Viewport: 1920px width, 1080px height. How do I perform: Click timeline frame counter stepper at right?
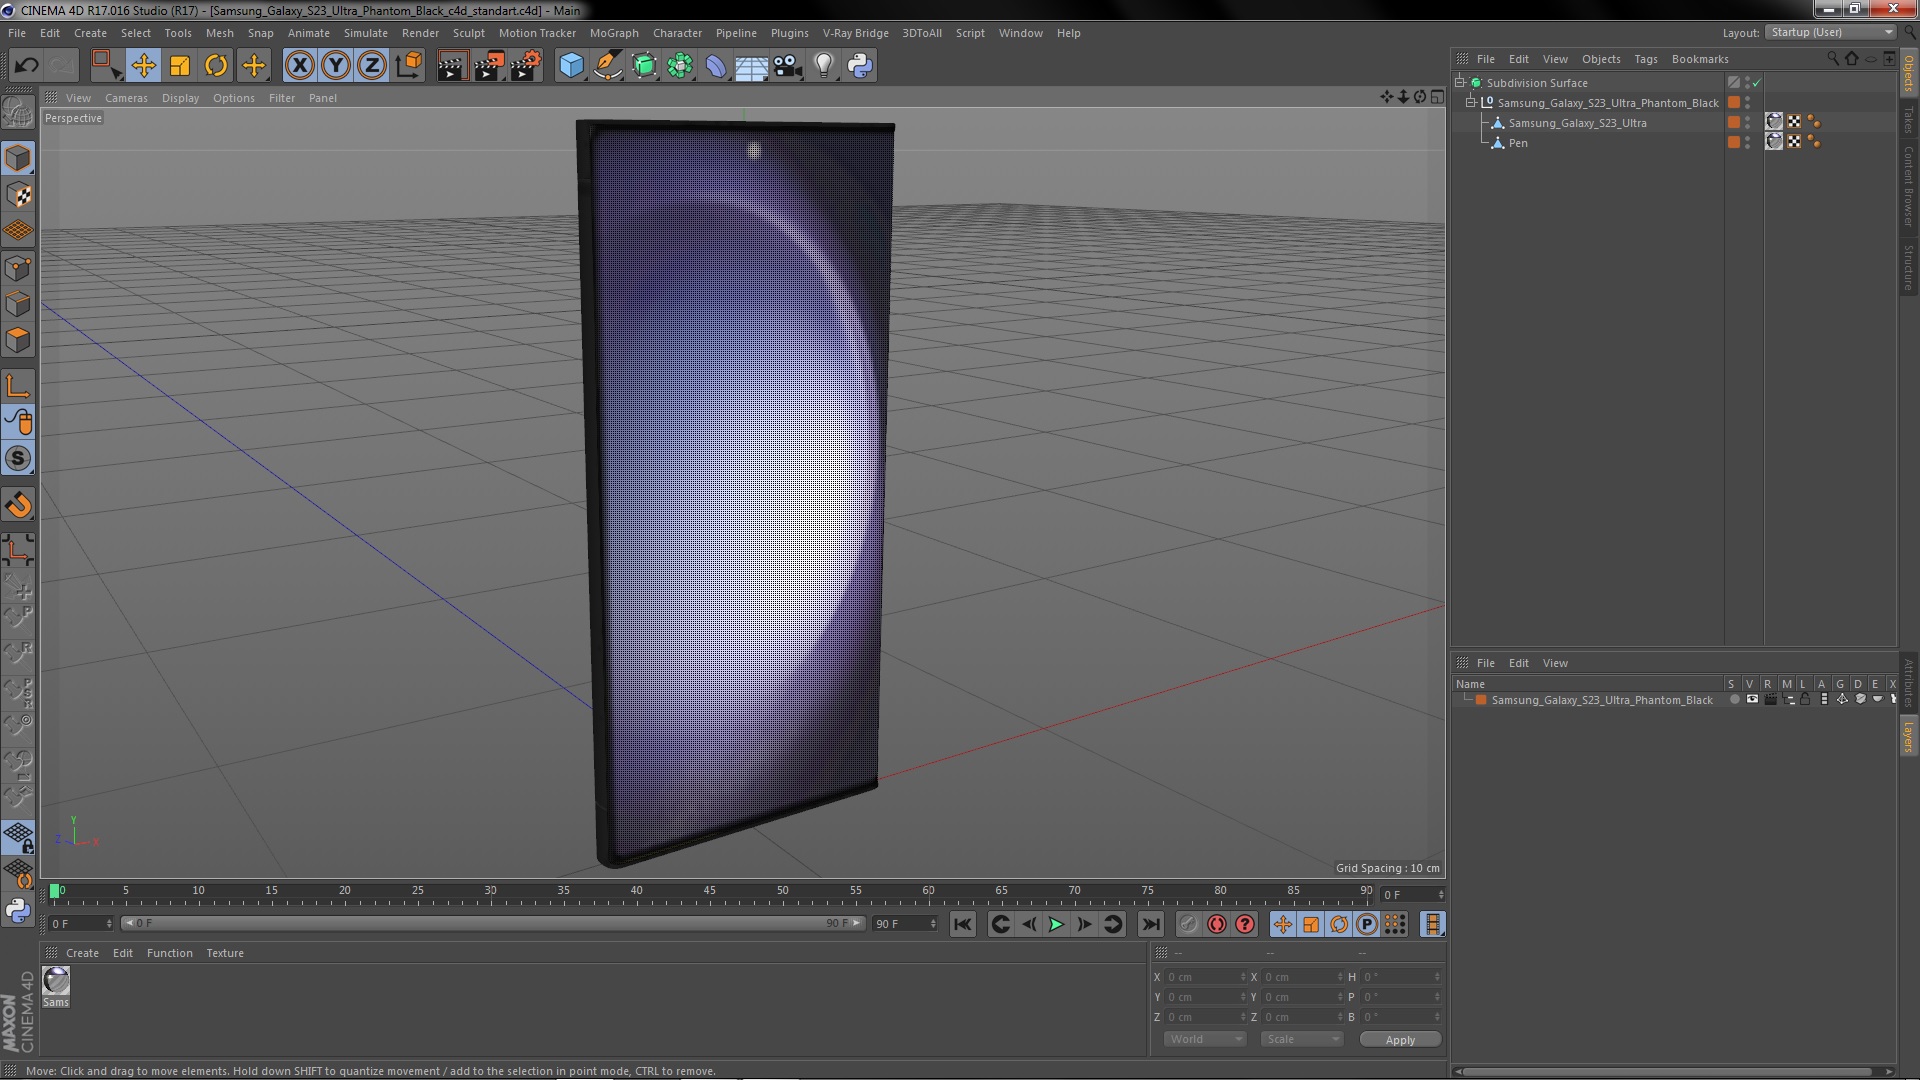point(1441,895)
